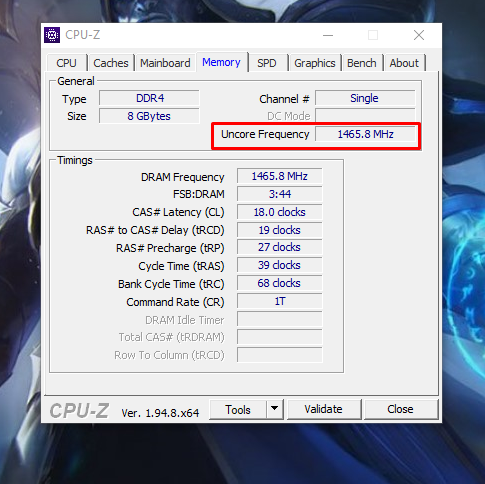The image size is (485, 484).
Task: Click the Command Rate (CR) label
Action: [x=175, y=302]
